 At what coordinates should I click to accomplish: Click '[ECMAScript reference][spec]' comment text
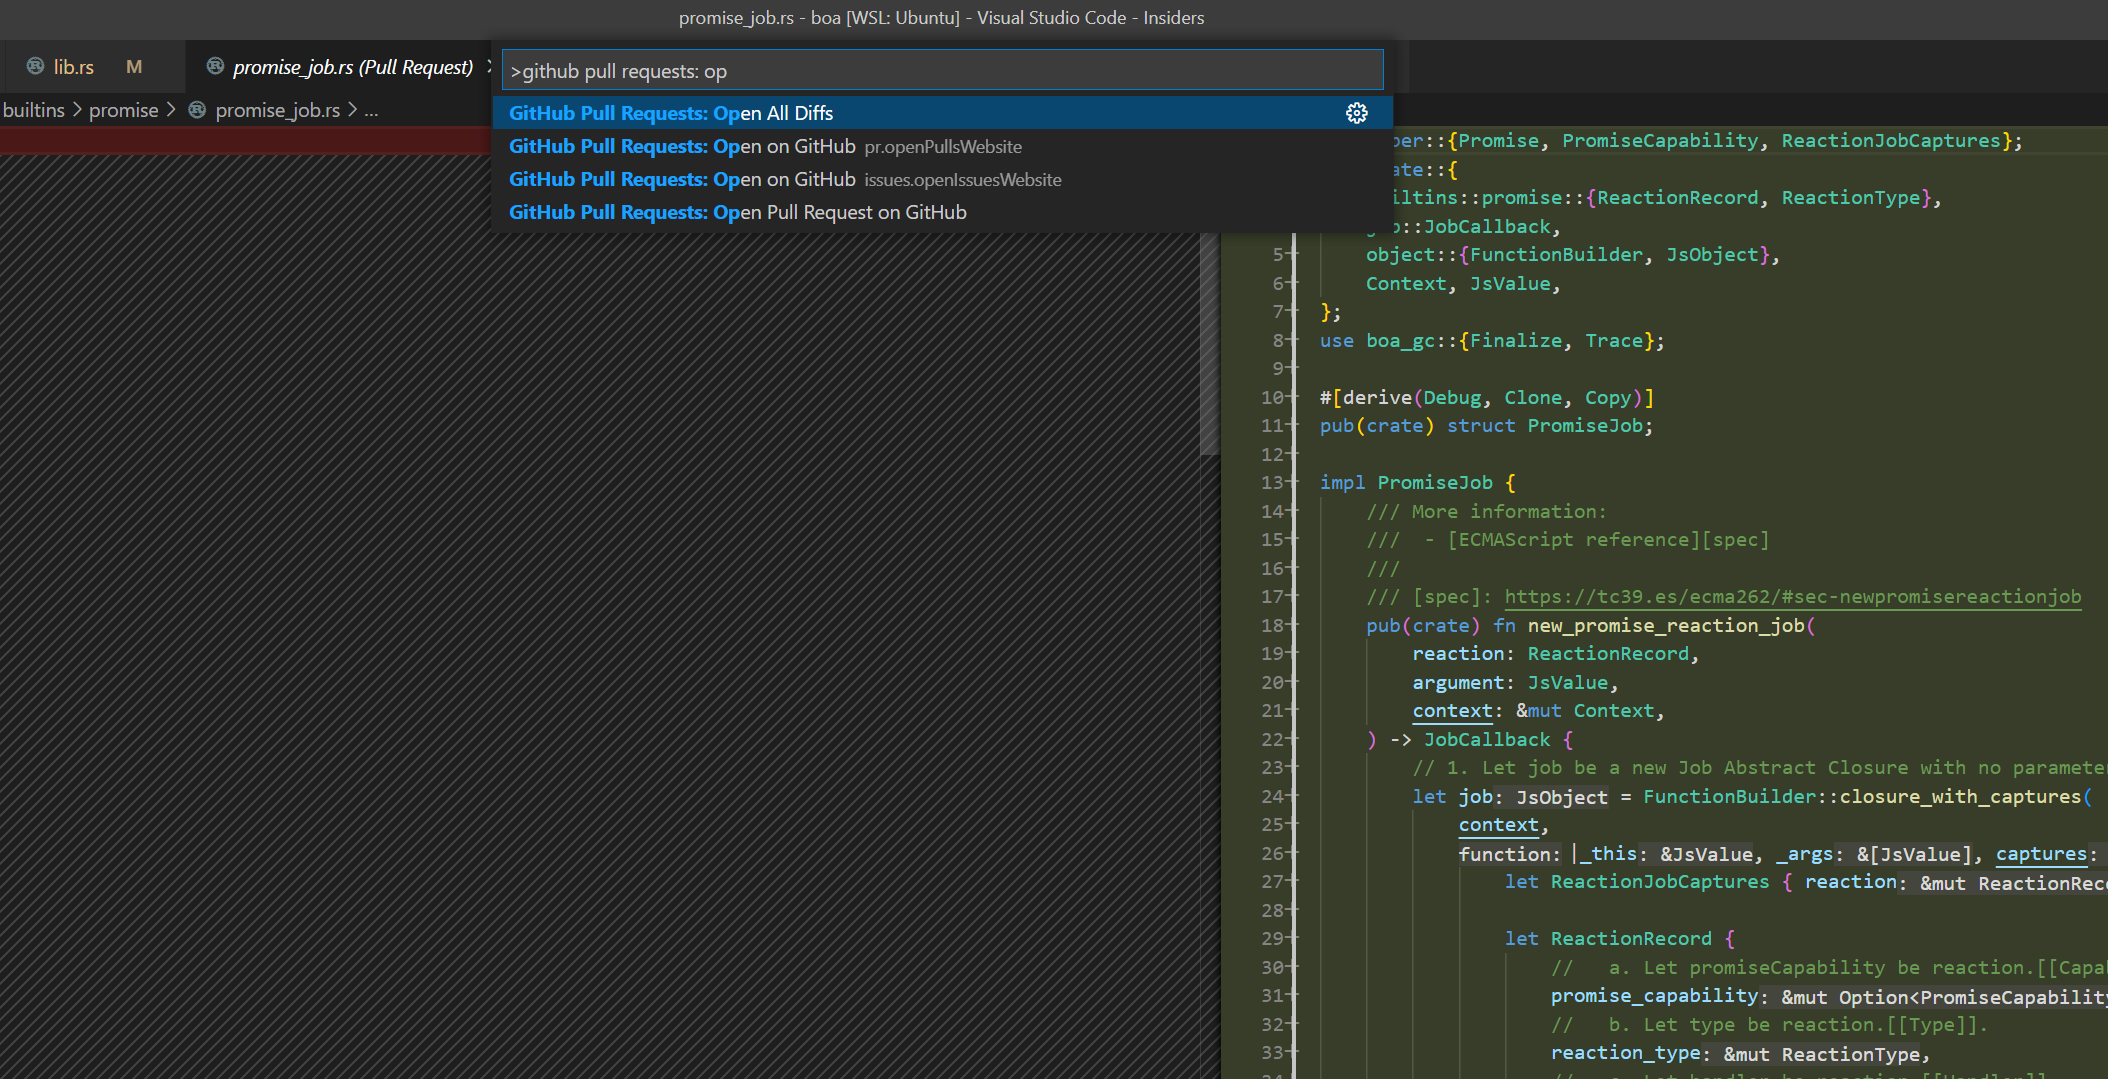[x=1608, y=540]
